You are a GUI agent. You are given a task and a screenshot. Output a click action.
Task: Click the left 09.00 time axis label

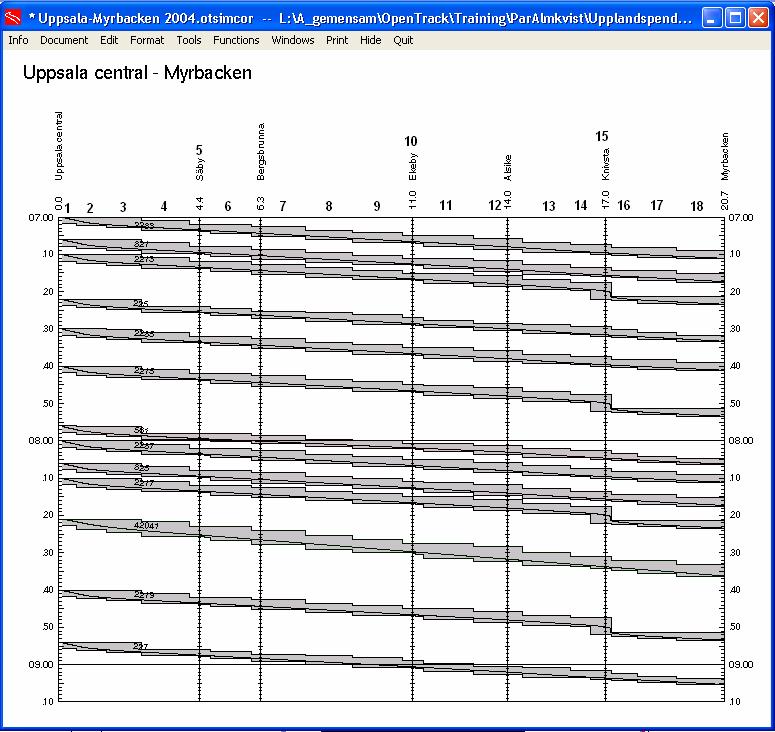click(x=41, y=664)
